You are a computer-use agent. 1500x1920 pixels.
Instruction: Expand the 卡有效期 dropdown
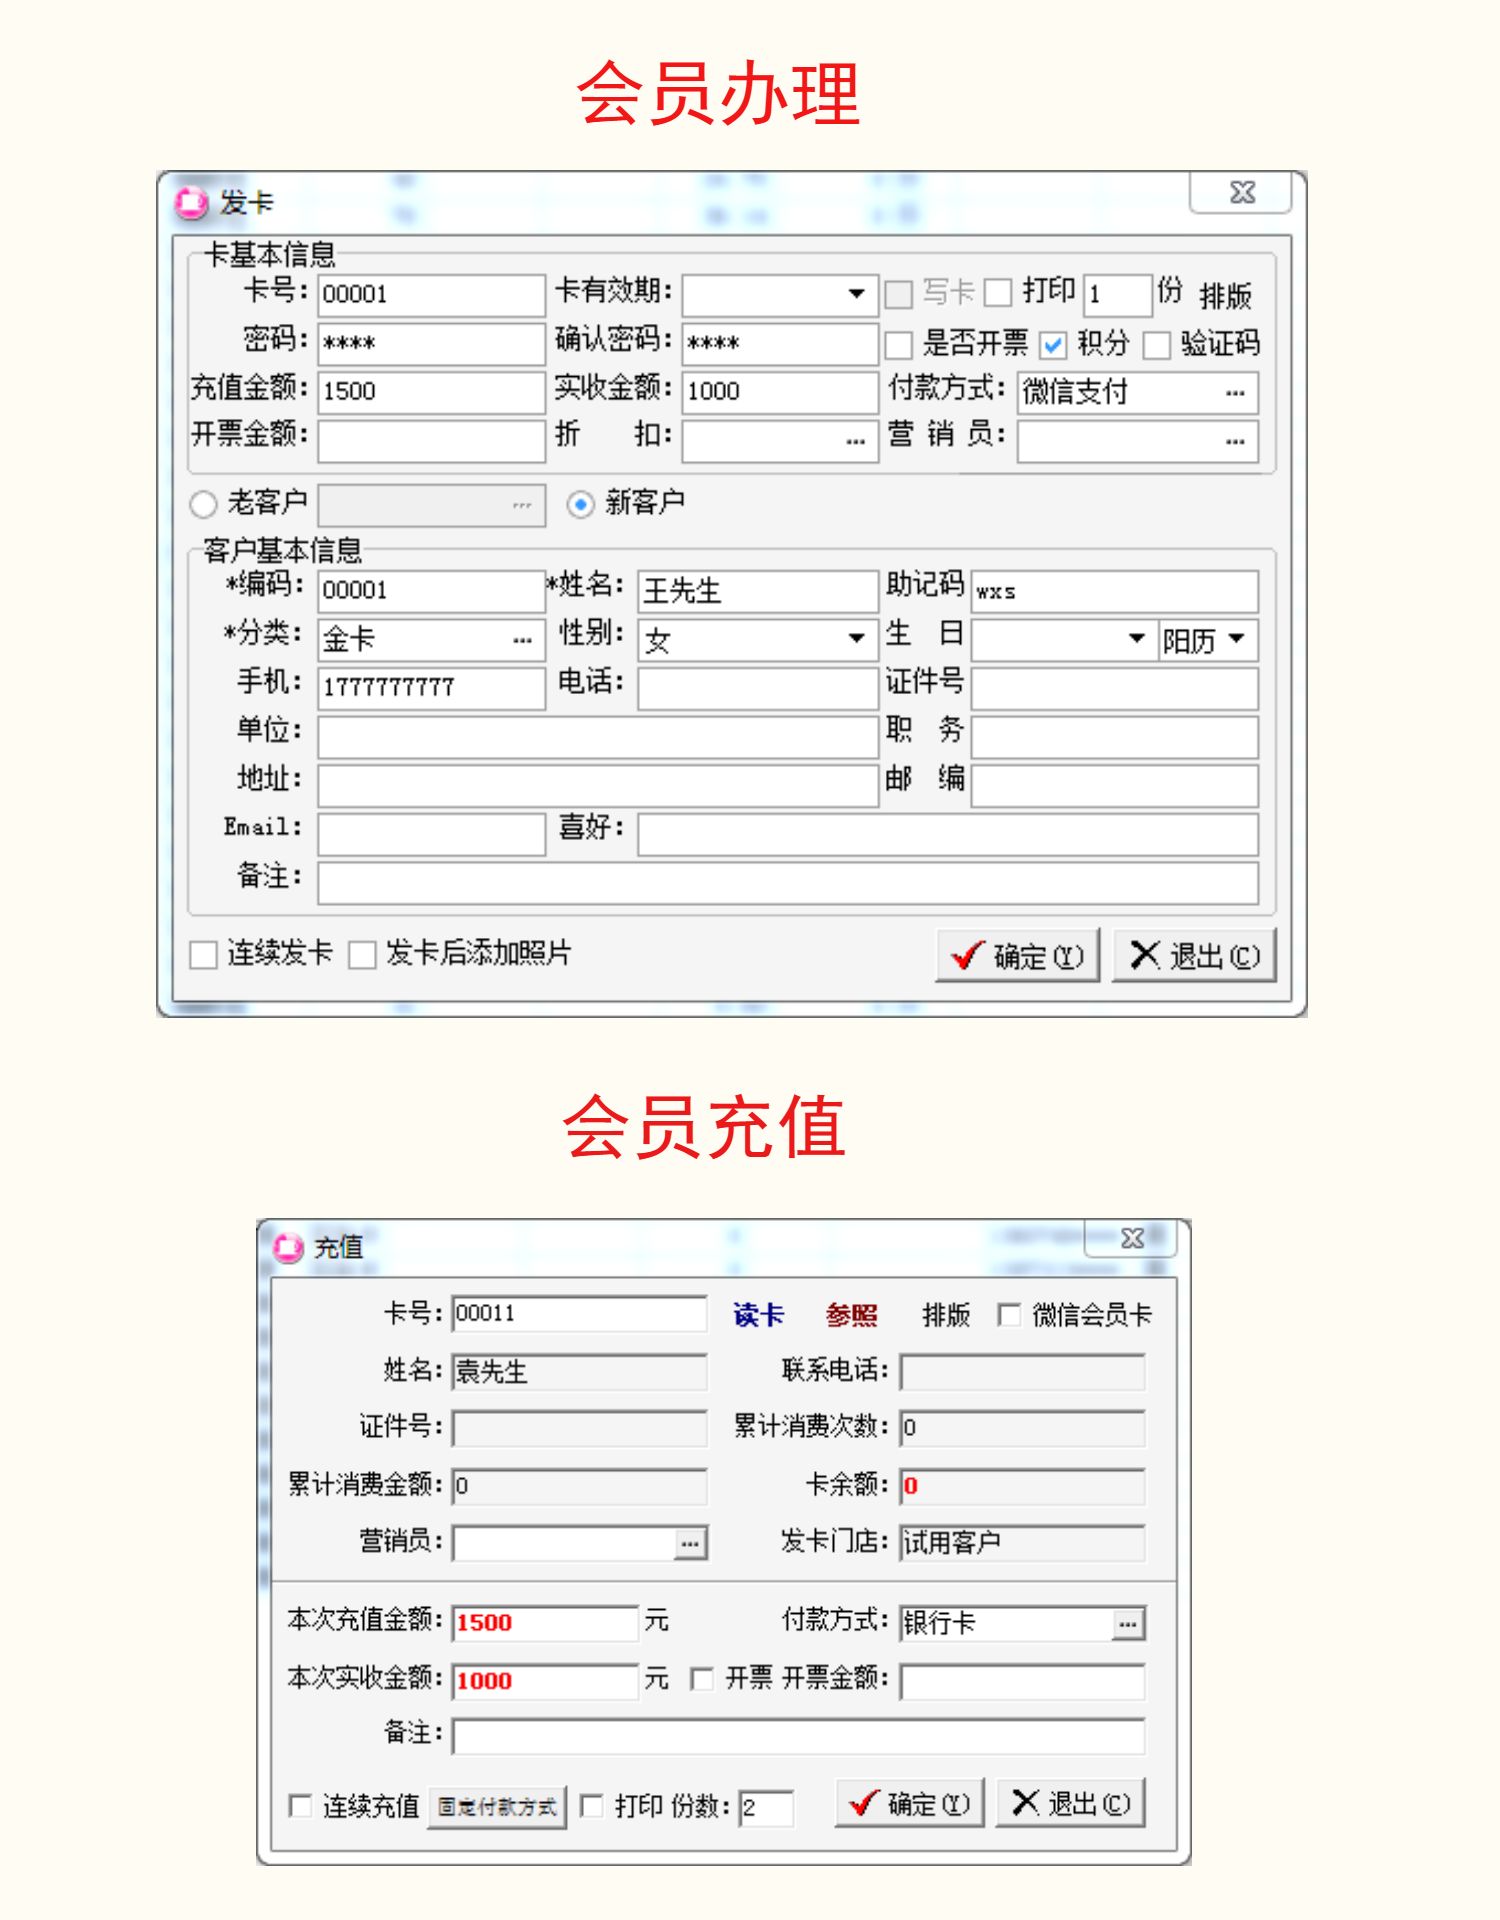tap(856, 294)
